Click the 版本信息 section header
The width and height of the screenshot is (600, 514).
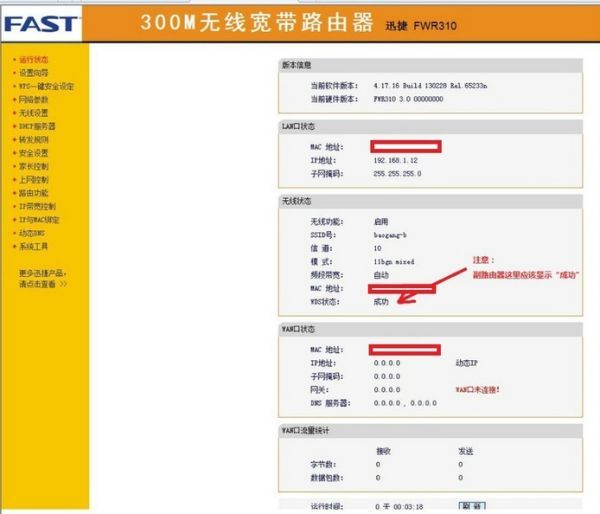(x=297, y=65)
